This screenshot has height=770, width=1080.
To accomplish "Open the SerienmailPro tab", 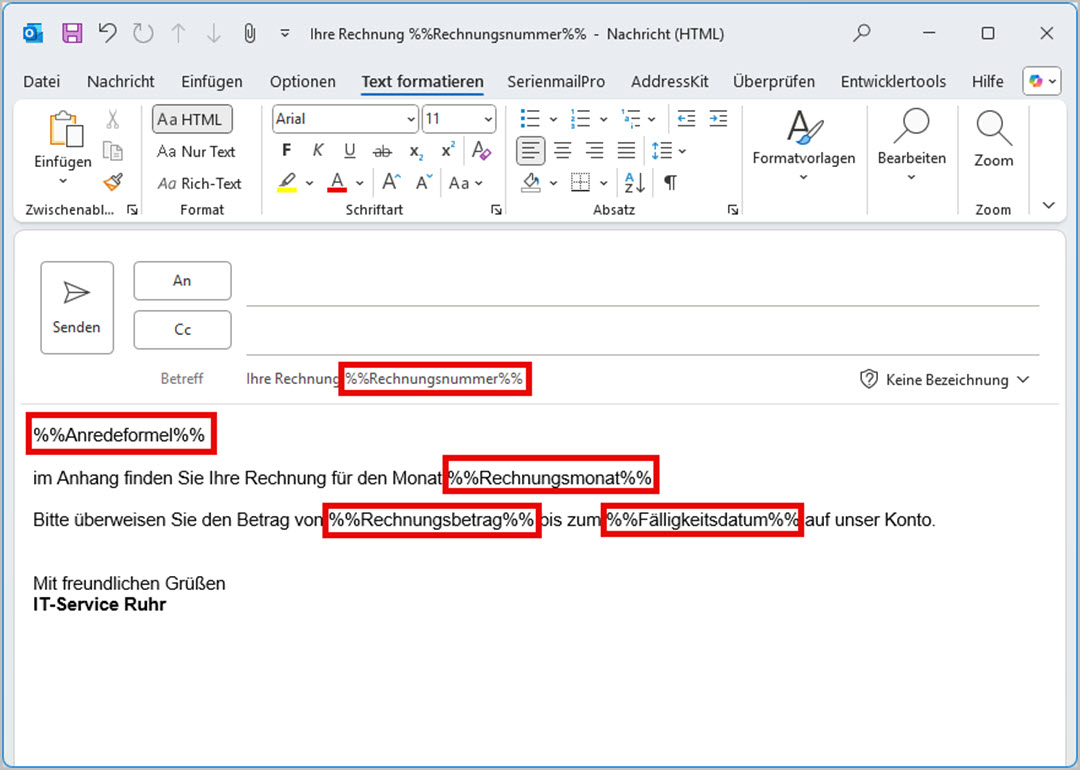I will pyautogui.click(x=556, y=82).
